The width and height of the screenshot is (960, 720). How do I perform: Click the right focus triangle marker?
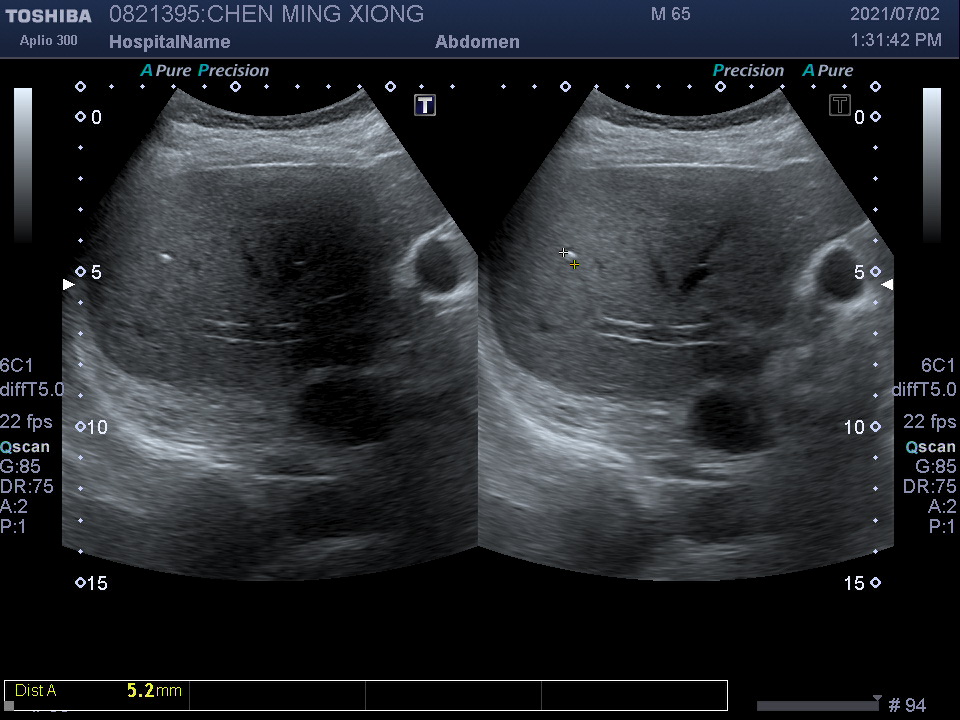pos(887,285)
